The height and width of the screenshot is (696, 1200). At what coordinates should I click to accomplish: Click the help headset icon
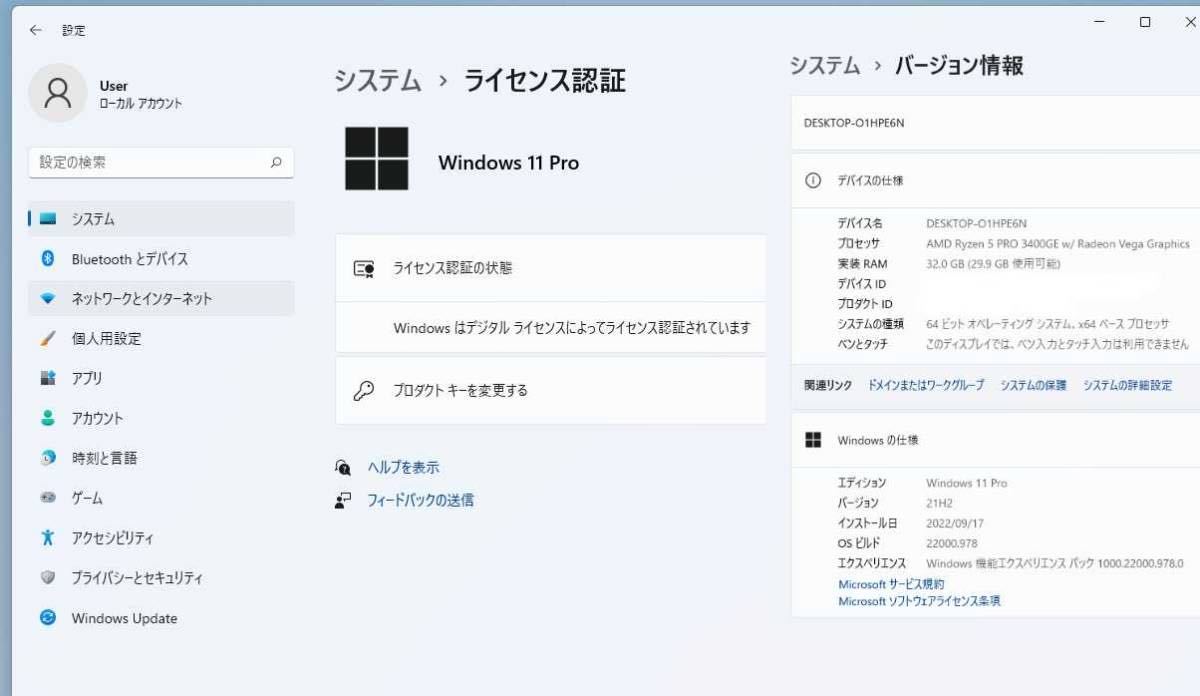pyautogui.click(x=343, y=467)
